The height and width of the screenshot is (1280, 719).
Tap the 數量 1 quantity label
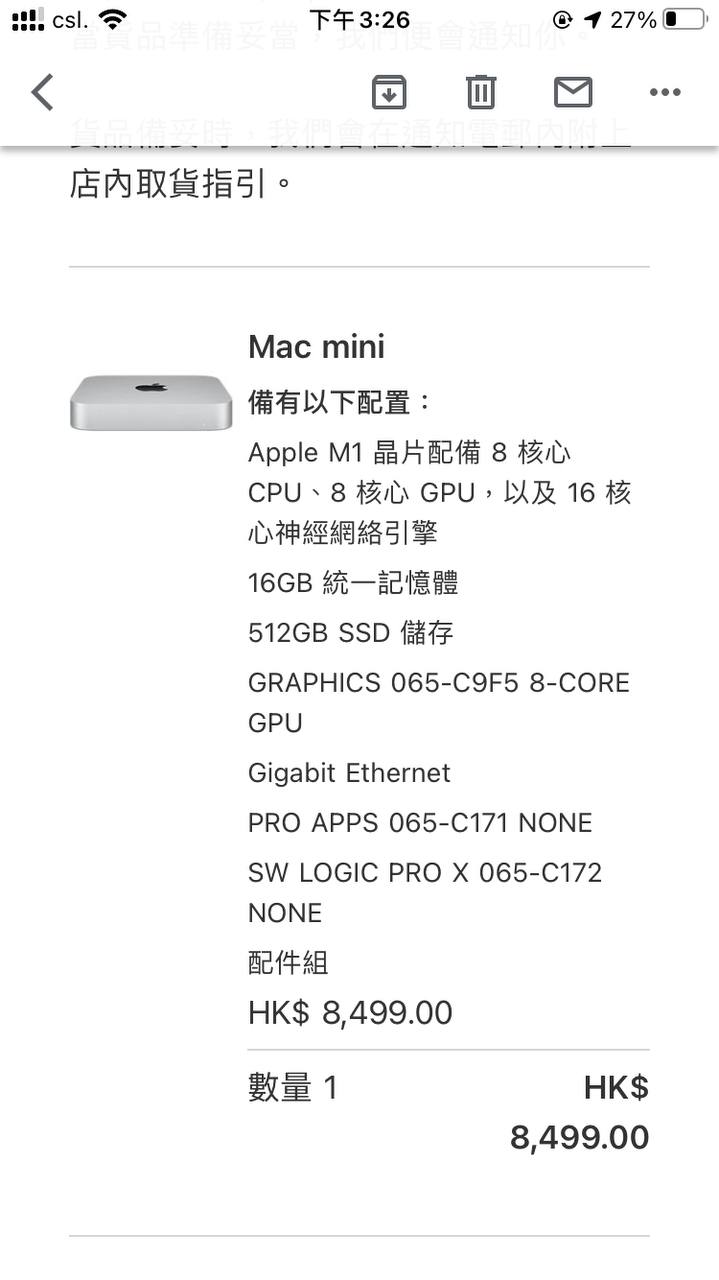click(x=293, y=1088)
